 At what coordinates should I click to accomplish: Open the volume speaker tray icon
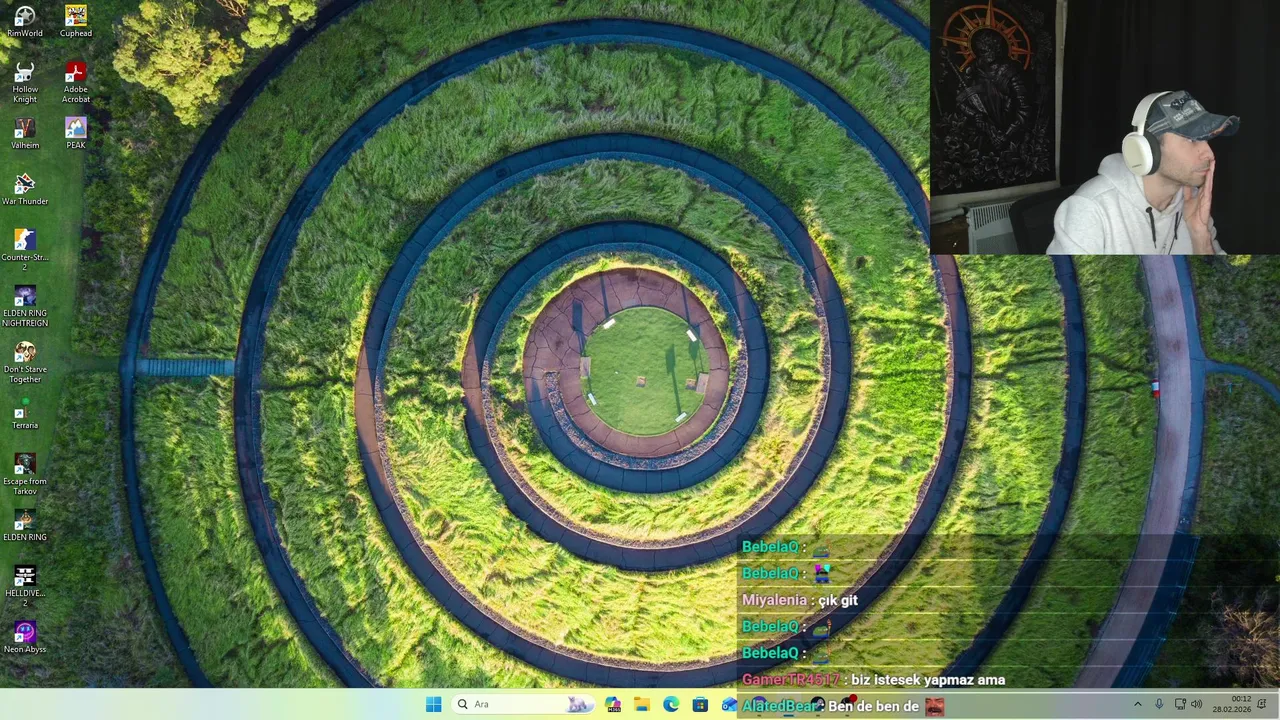pyautogui.click(x=1197, y=704)
